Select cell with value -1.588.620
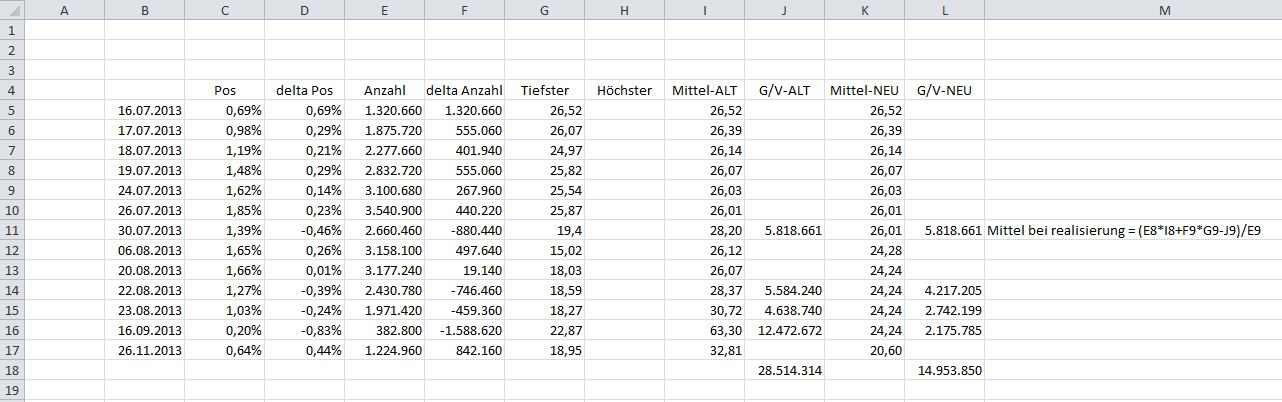Viewport: 1282px width, 402px height. [x=464, y=330]
